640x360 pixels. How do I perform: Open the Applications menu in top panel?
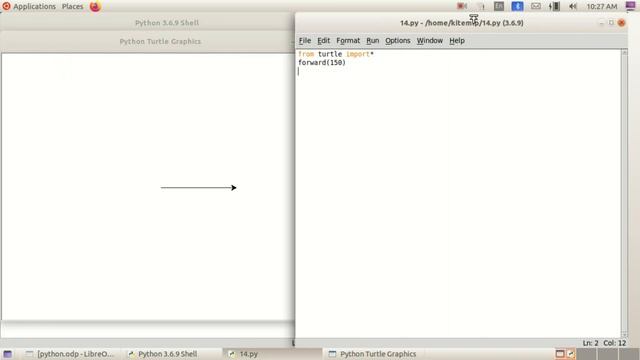tap(34, 7)
